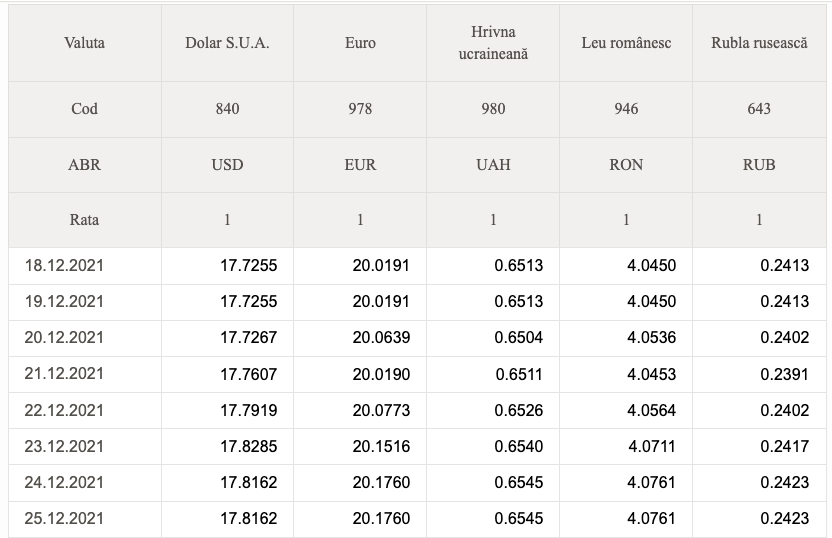This screenshot has height=538, width=832.
Task: Click the currency code 643 cell
Action: tap(759, 109)
